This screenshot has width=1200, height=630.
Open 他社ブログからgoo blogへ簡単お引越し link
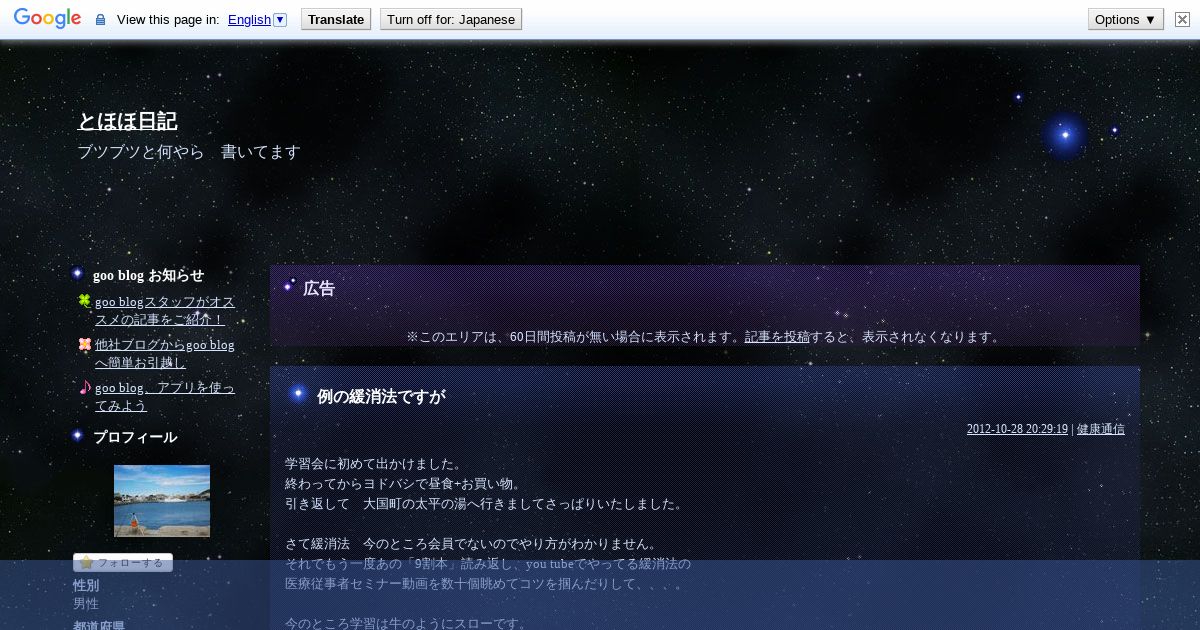[x=165, y=354]
